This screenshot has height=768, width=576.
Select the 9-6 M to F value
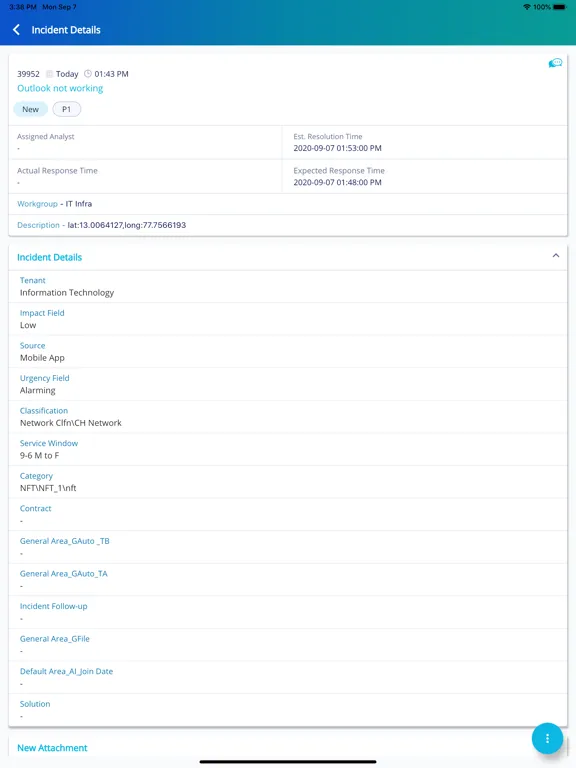(40, 456)
